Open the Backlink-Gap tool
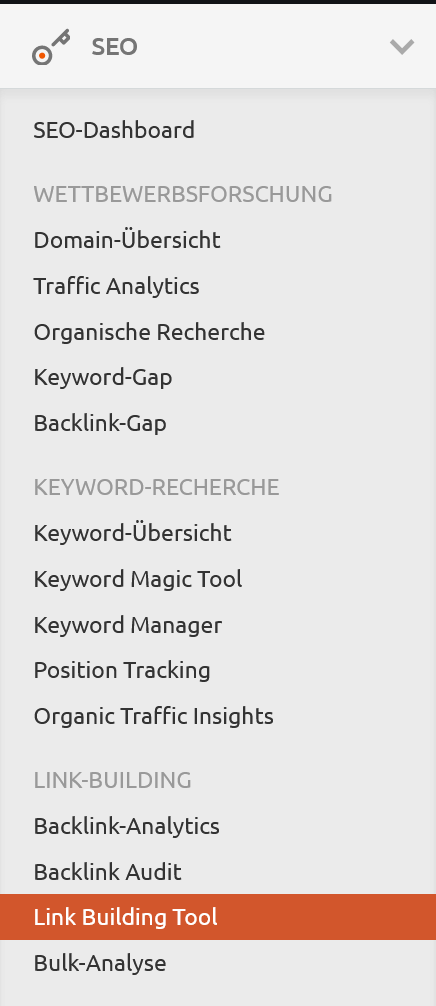436x1006 pixels. (x=100, y=423)
